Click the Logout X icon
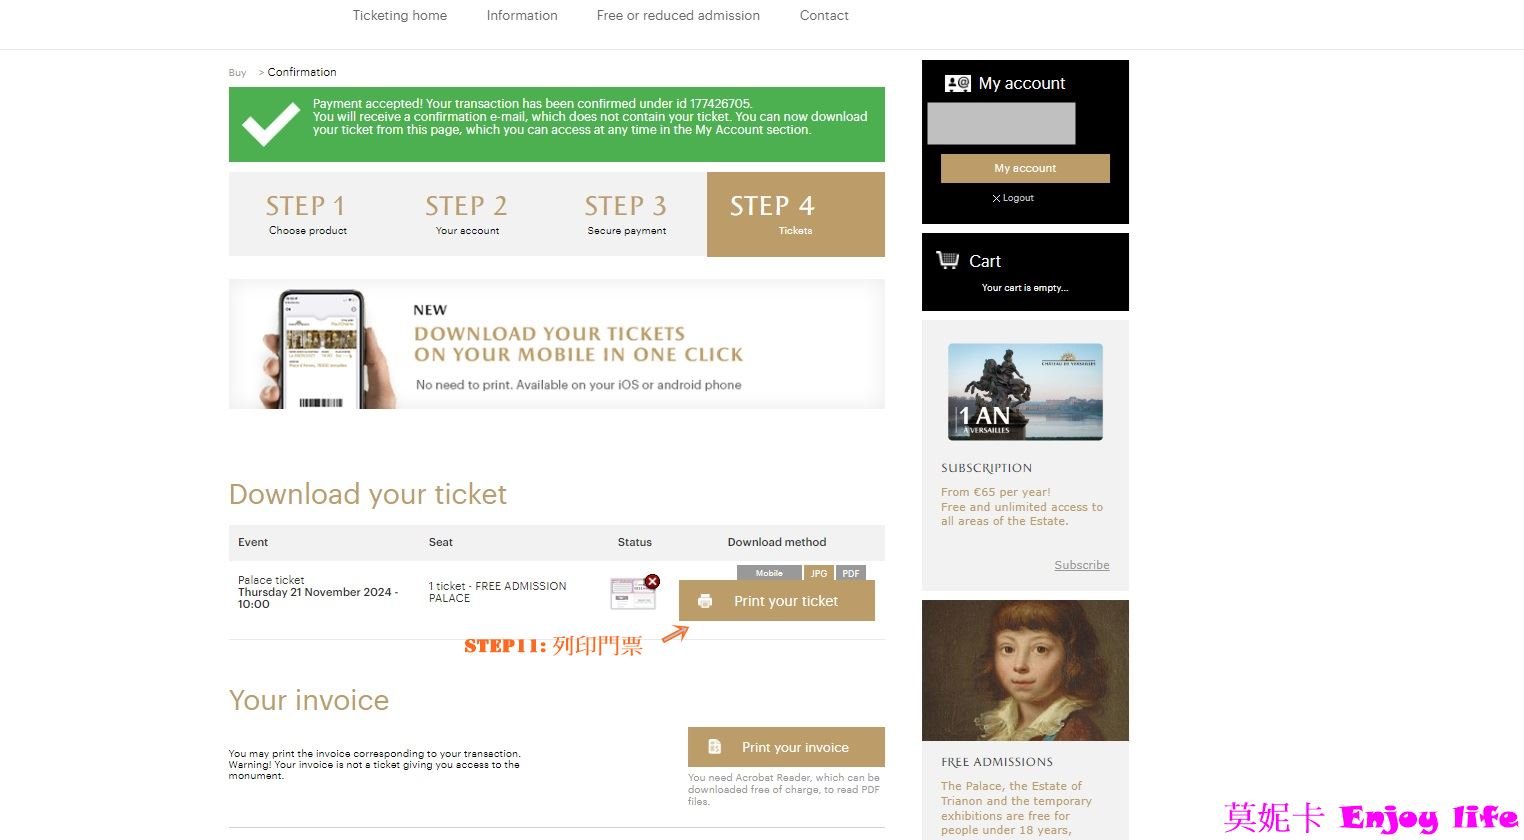This screenshot has height=840, width=1524. (x=996, y=198)
